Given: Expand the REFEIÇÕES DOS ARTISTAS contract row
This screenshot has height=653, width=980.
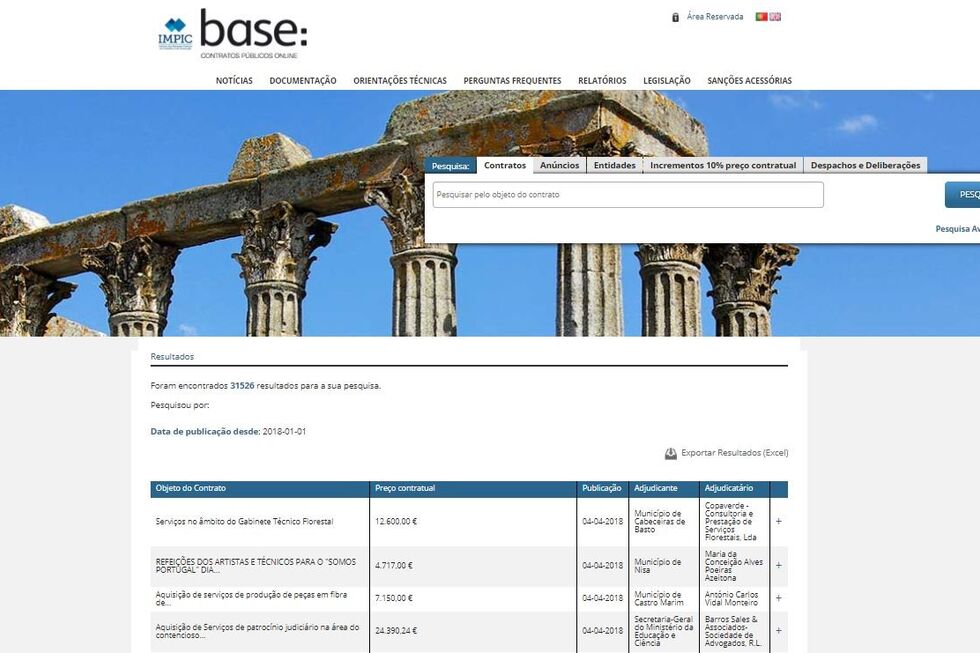Looking at the screenshot, I should [x=778, y=565].
